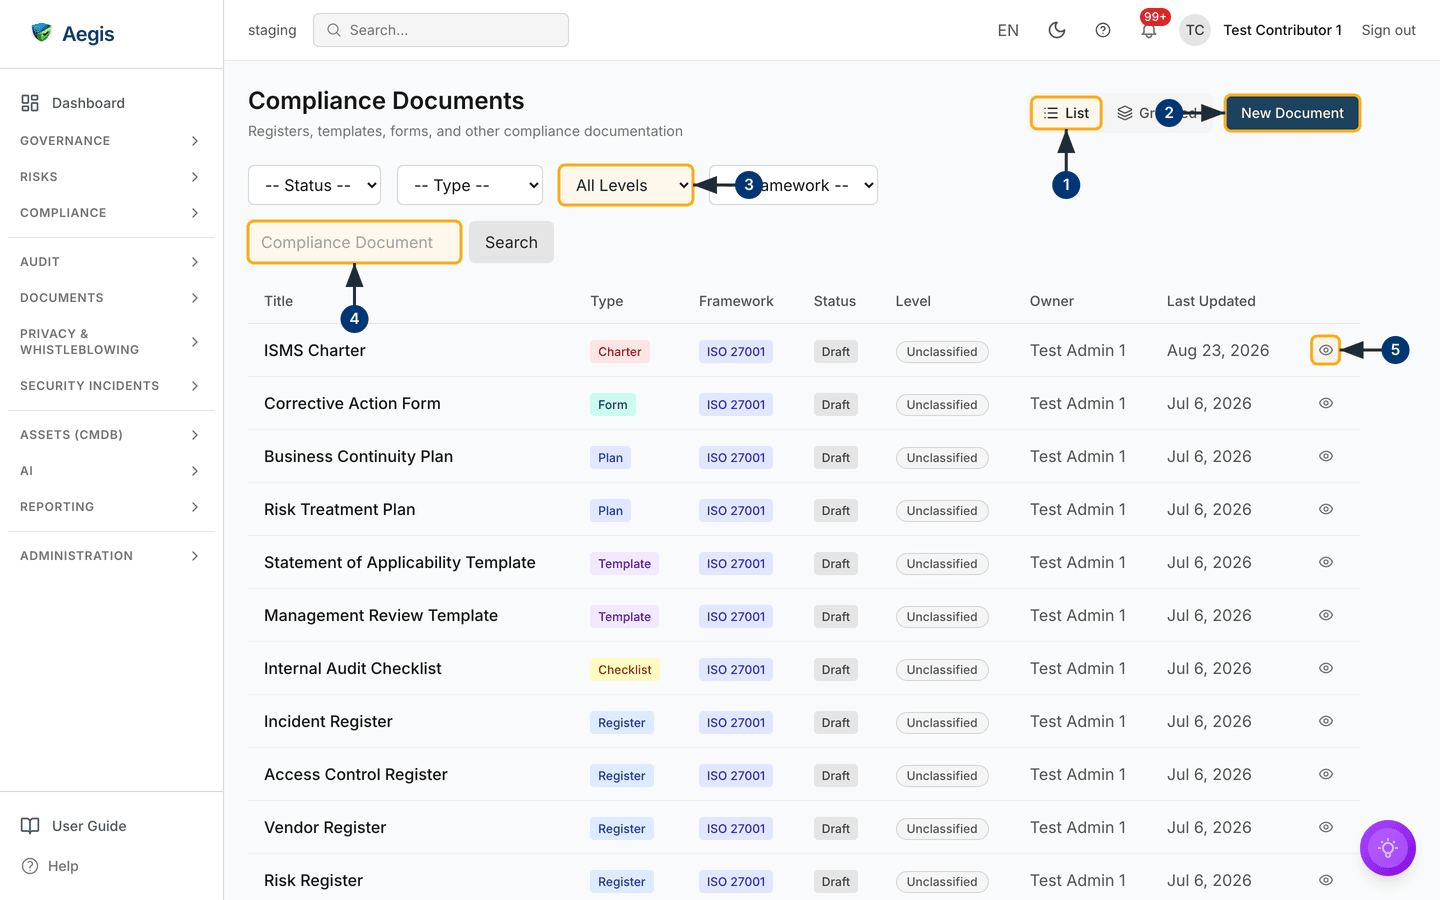Open Test Contributor 1 profile name

(x=1282, y=30)
